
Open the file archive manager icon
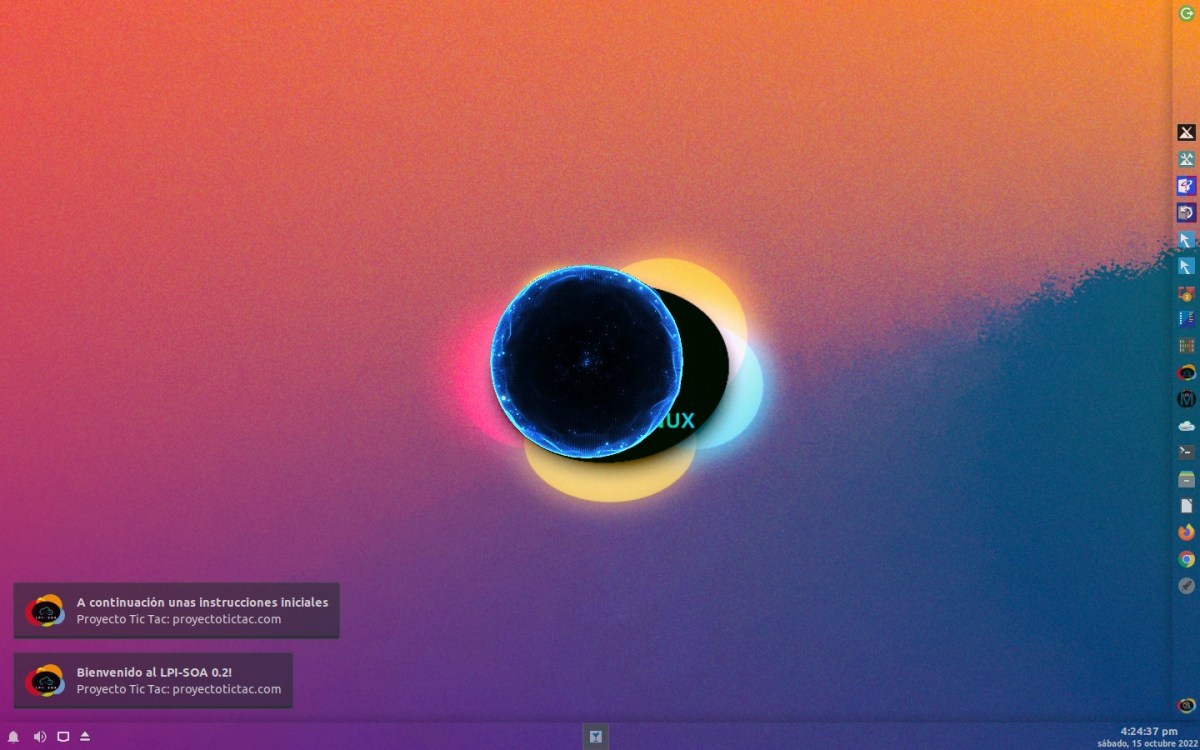[x=1186, y=479]
